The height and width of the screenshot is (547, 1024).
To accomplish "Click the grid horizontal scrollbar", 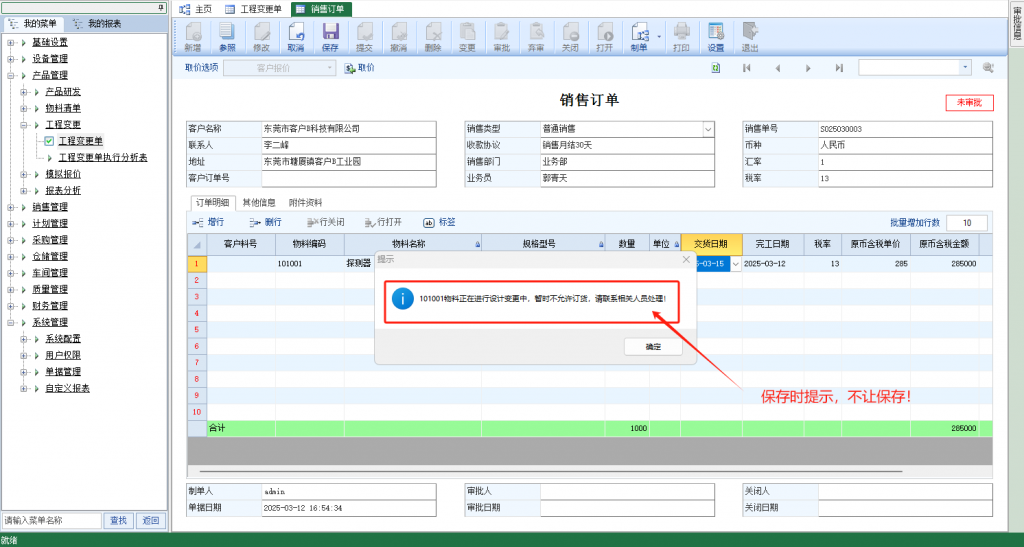I will 551,471.
